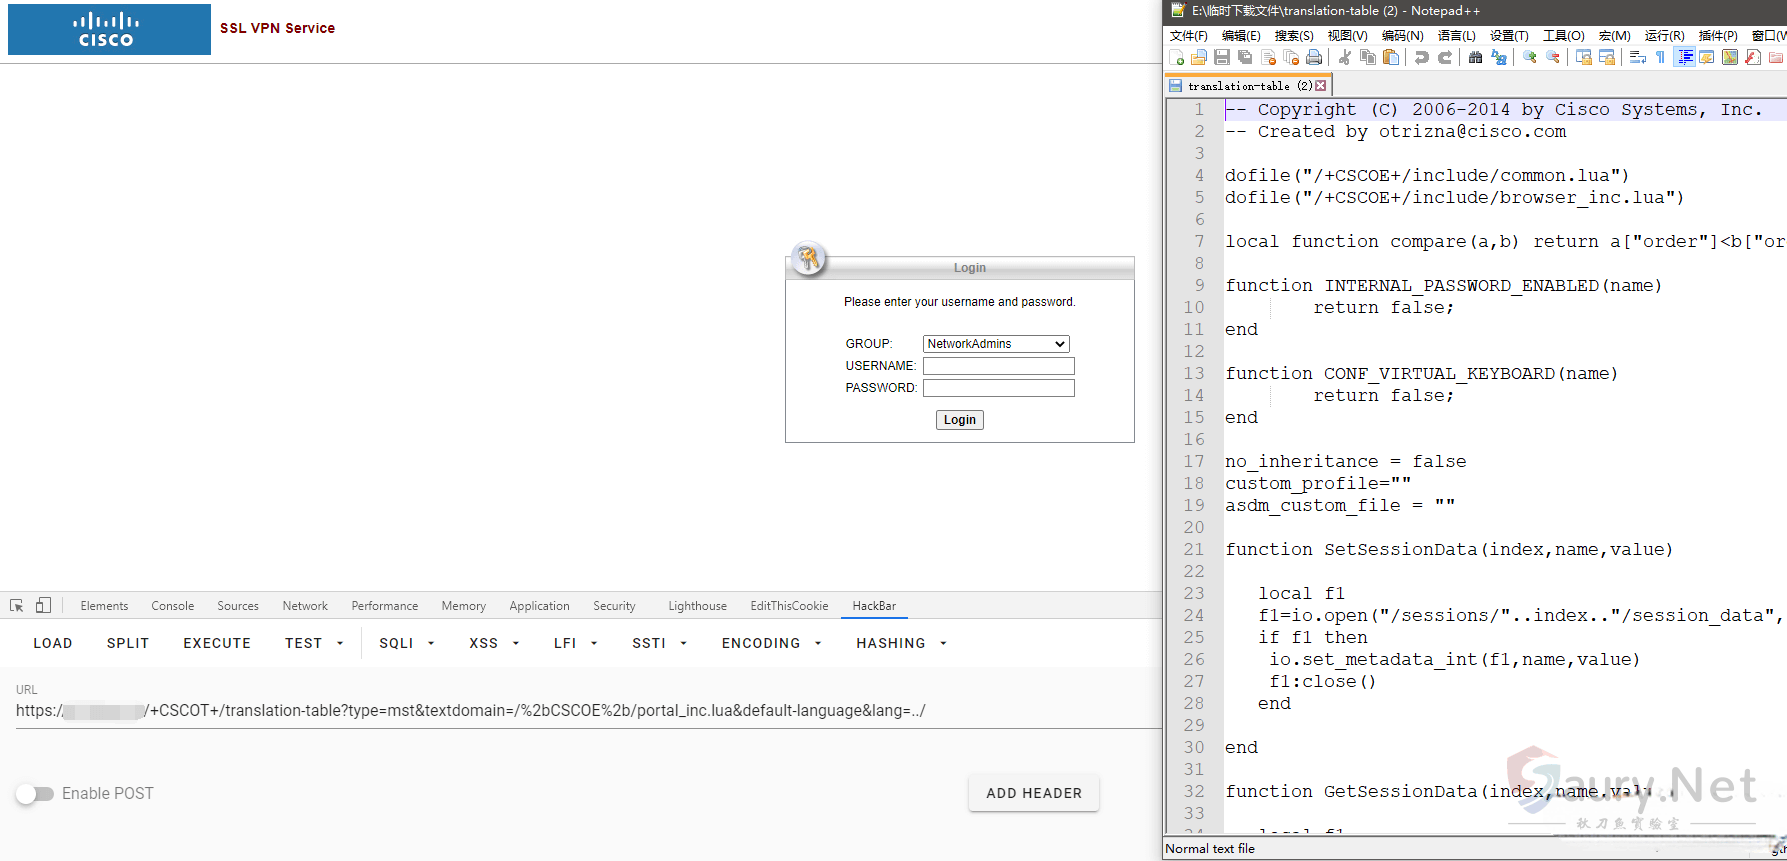Viewport: 1787px width, 861px height.
Task: Expand the SQLI dropdown in HackBar
Action: tap(406, 644)
